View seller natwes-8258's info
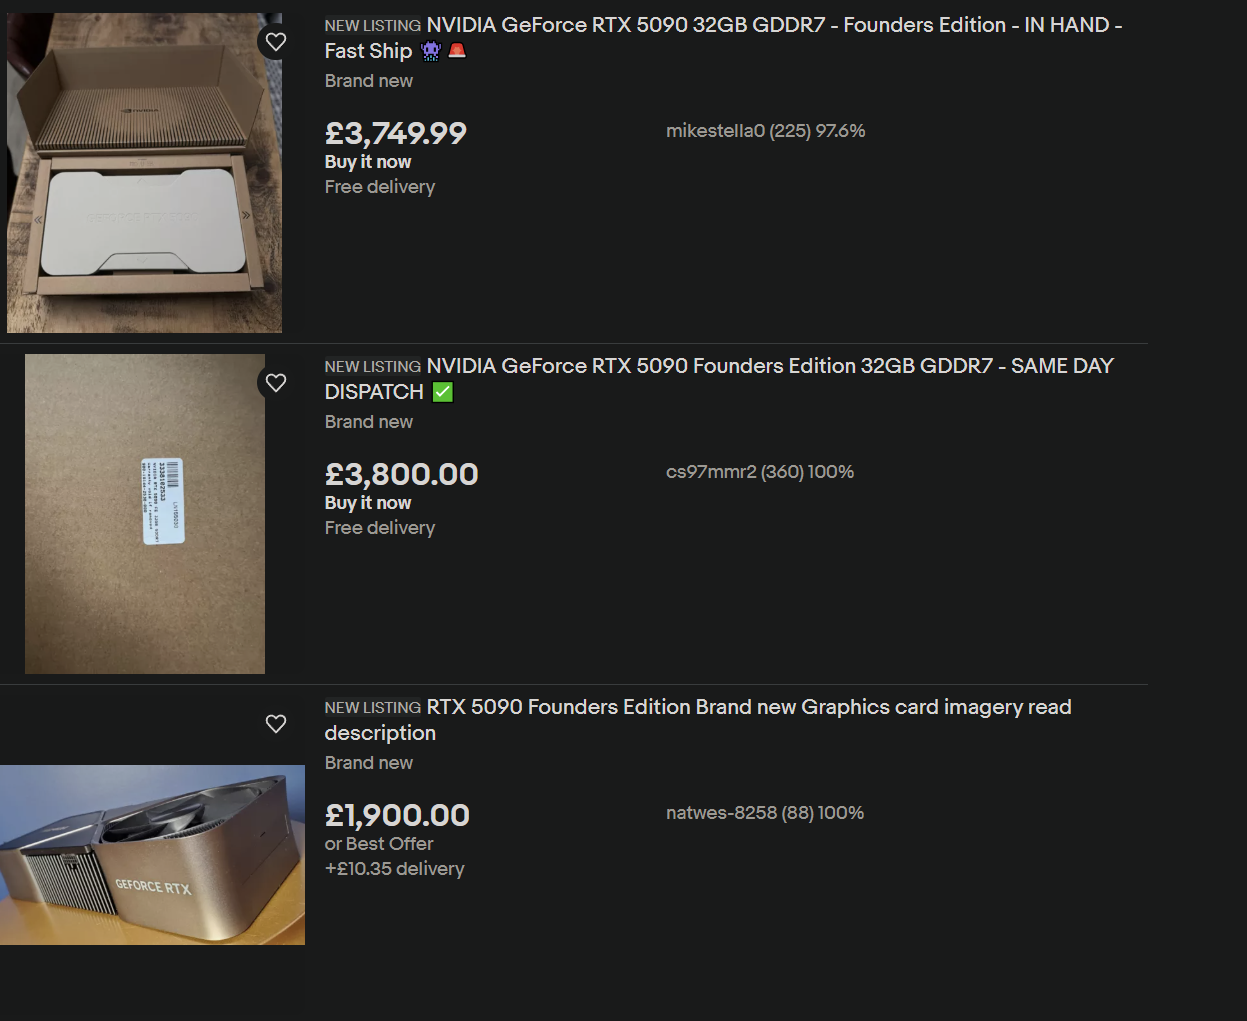The width and height of the screenshot is (1247, 1021). [x=764, y=813]
